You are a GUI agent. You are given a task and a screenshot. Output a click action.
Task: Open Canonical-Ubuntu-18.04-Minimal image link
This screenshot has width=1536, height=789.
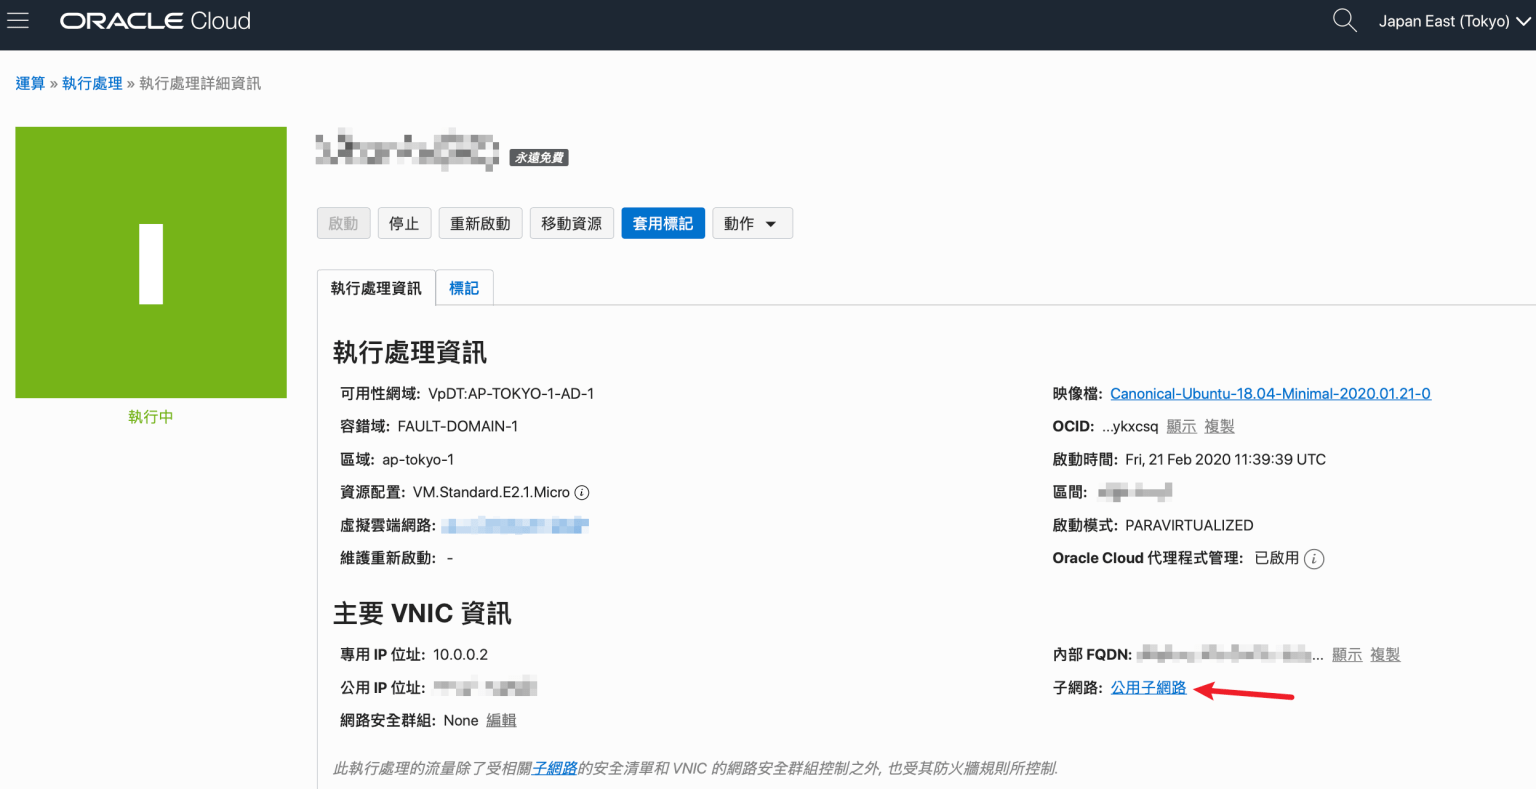[x=1270, y=394]
